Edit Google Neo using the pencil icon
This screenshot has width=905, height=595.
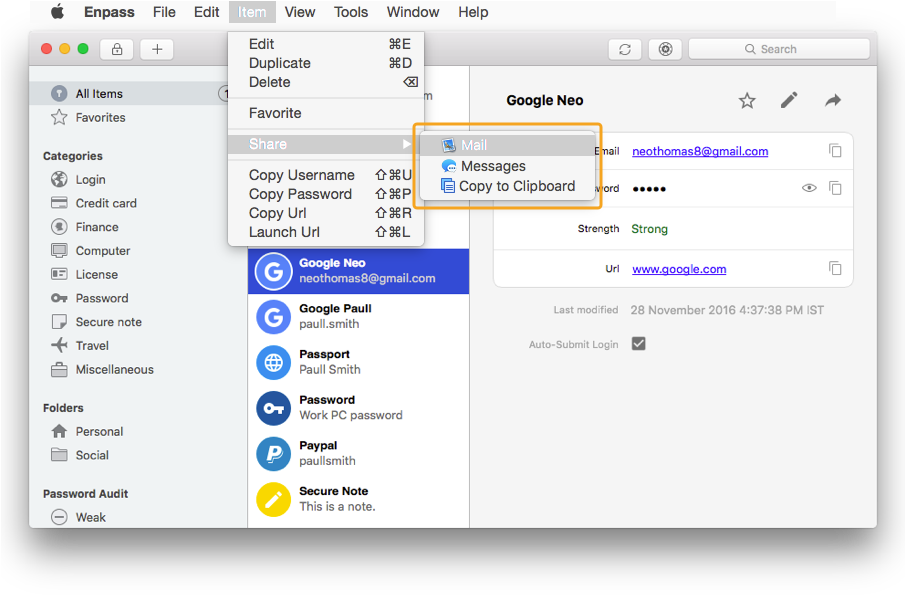pyautogui.click(x=788, y=100)
